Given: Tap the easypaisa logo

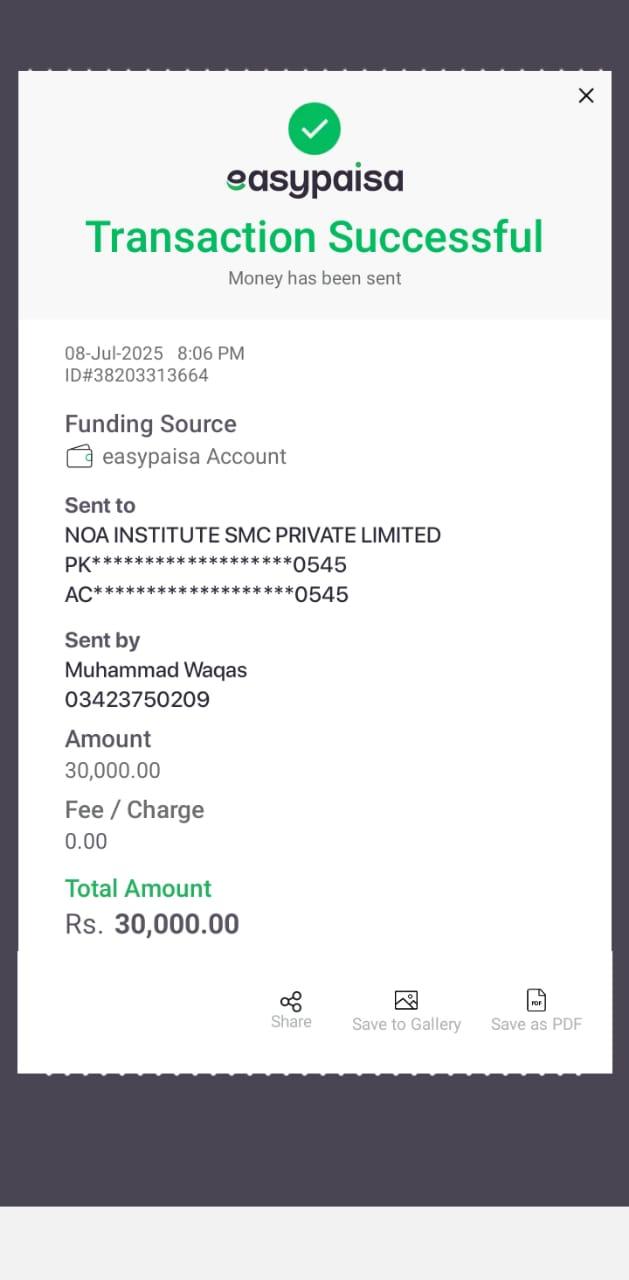Looking at the screenshot, I should coord(314,180).
